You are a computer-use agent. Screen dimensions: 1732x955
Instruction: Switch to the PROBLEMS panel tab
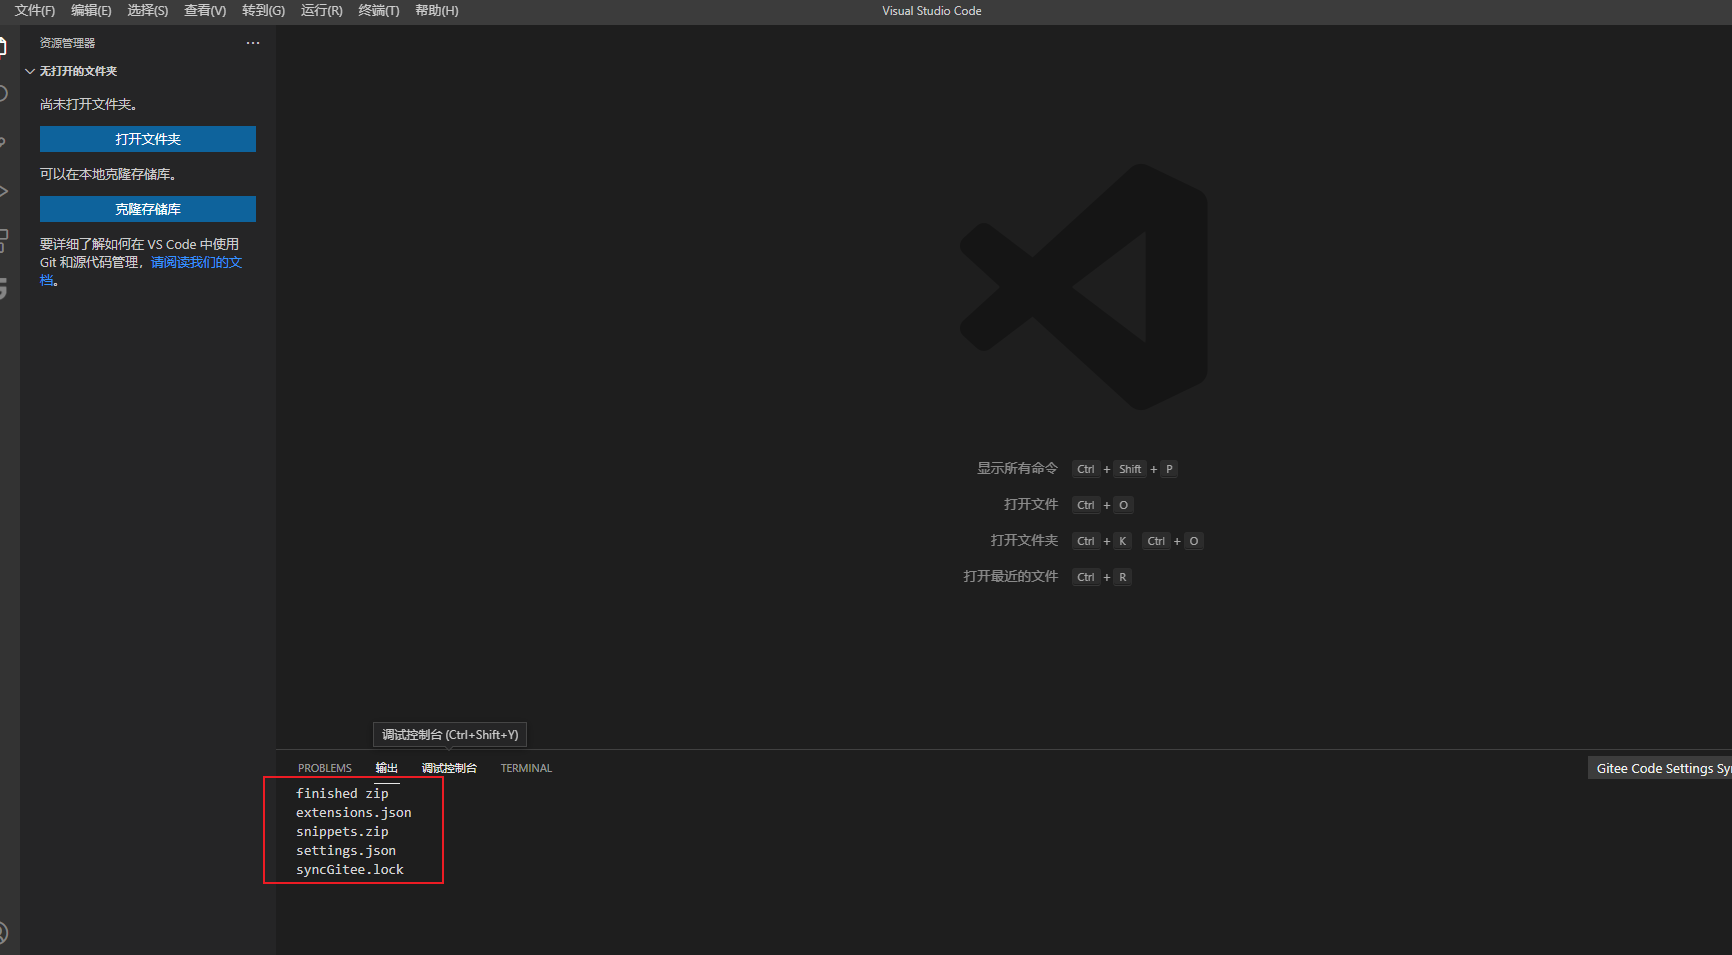click(325, 768)
